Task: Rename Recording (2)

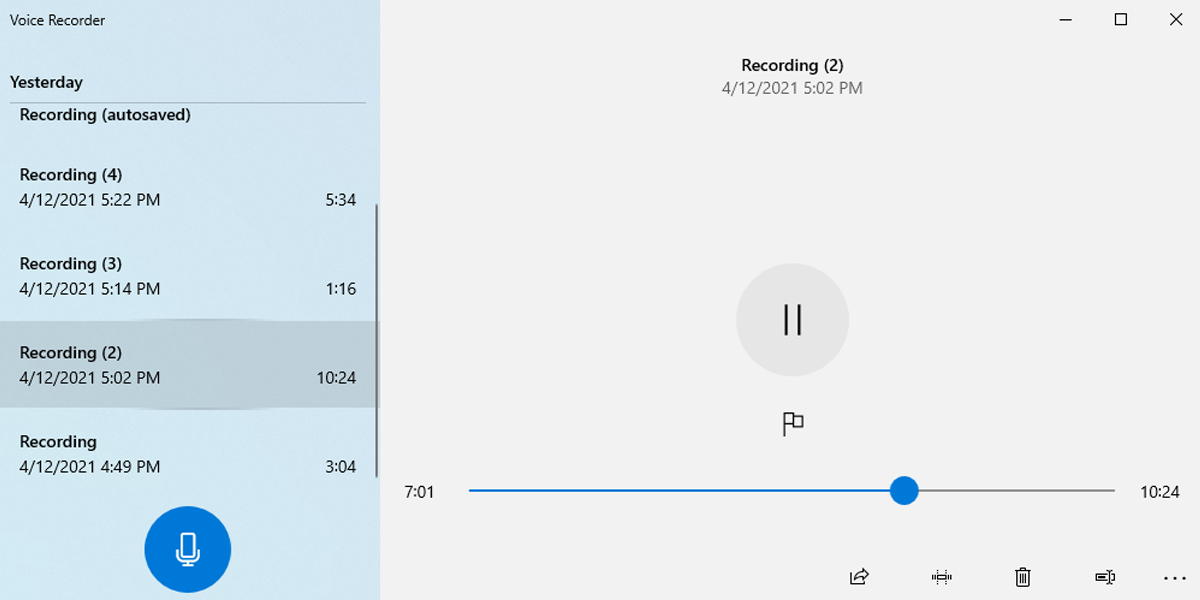Action: [x=1104, y=578]
